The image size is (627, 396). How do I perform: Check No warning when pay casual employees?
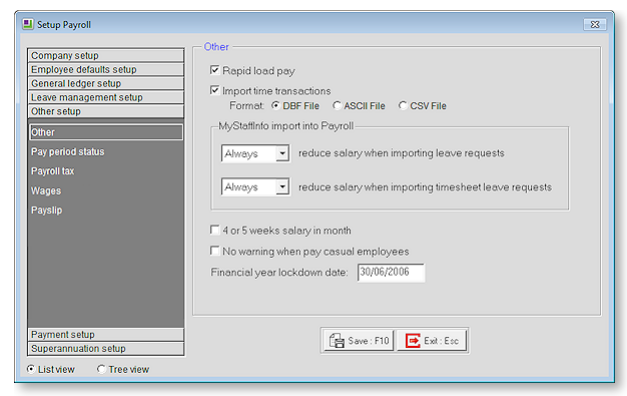(215, 251)
